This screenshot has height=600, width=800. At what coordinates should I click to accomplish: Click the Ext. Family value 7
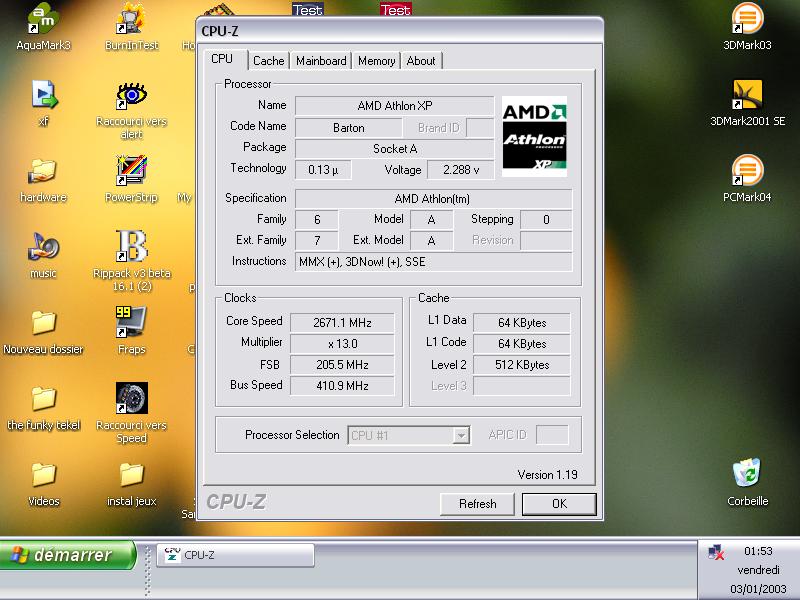click(317, 240)
